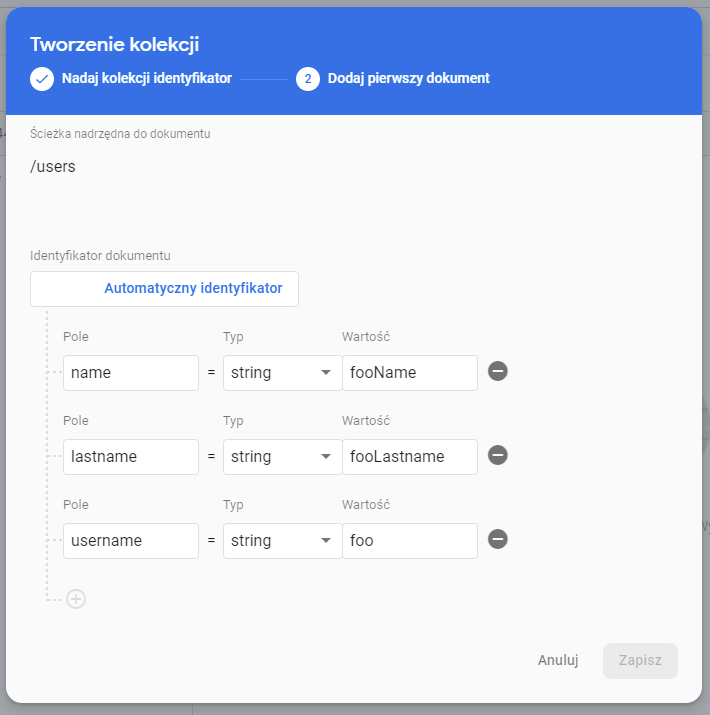Image resolution: width=710 pixels, height=715 pixels.
Task: Click the Zapisz button
Action: tap(640, 660)
